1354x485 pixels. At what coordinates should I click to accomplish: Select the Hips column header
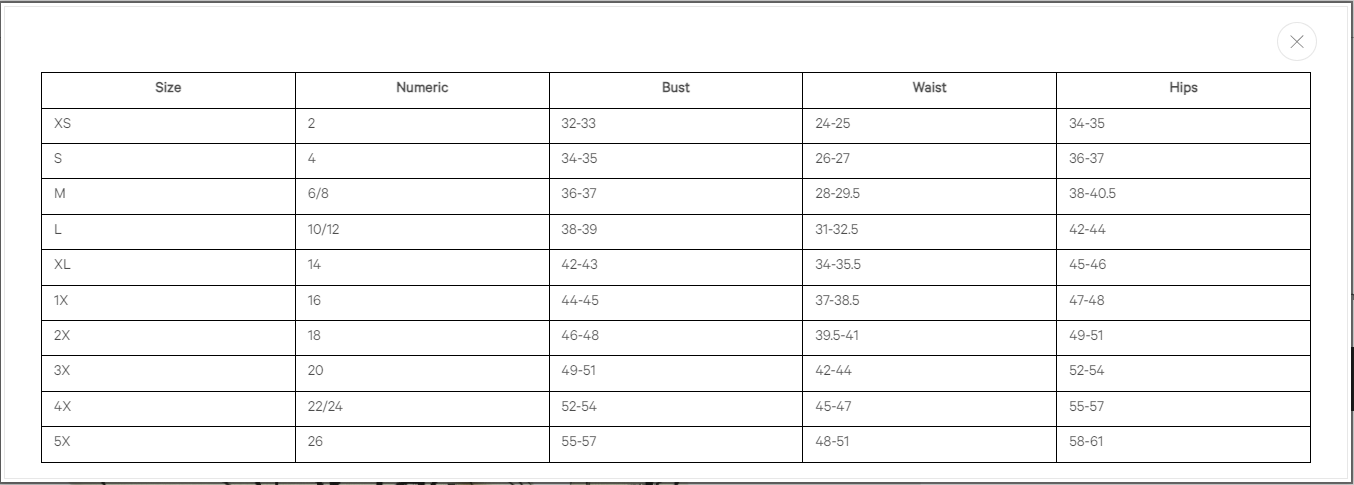1183,88
